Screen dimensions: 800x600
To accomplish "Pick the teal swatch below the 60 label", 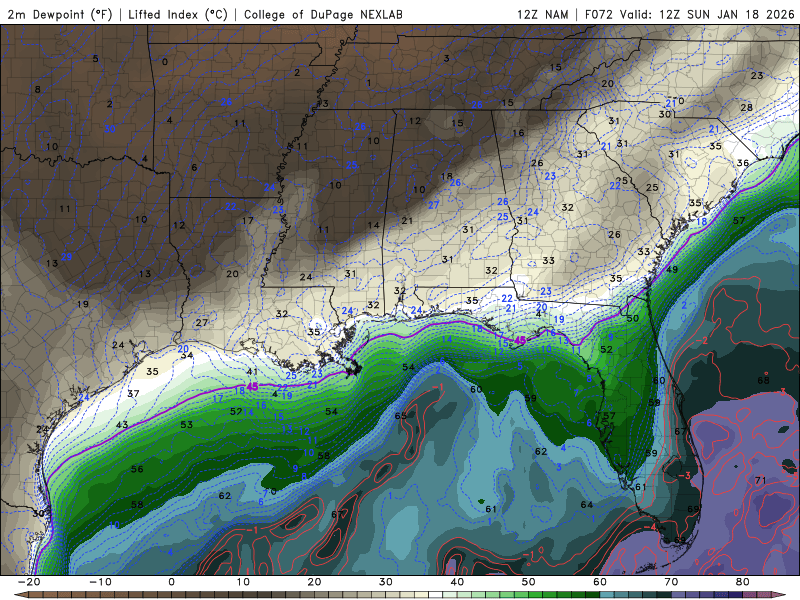I will 607,595.
